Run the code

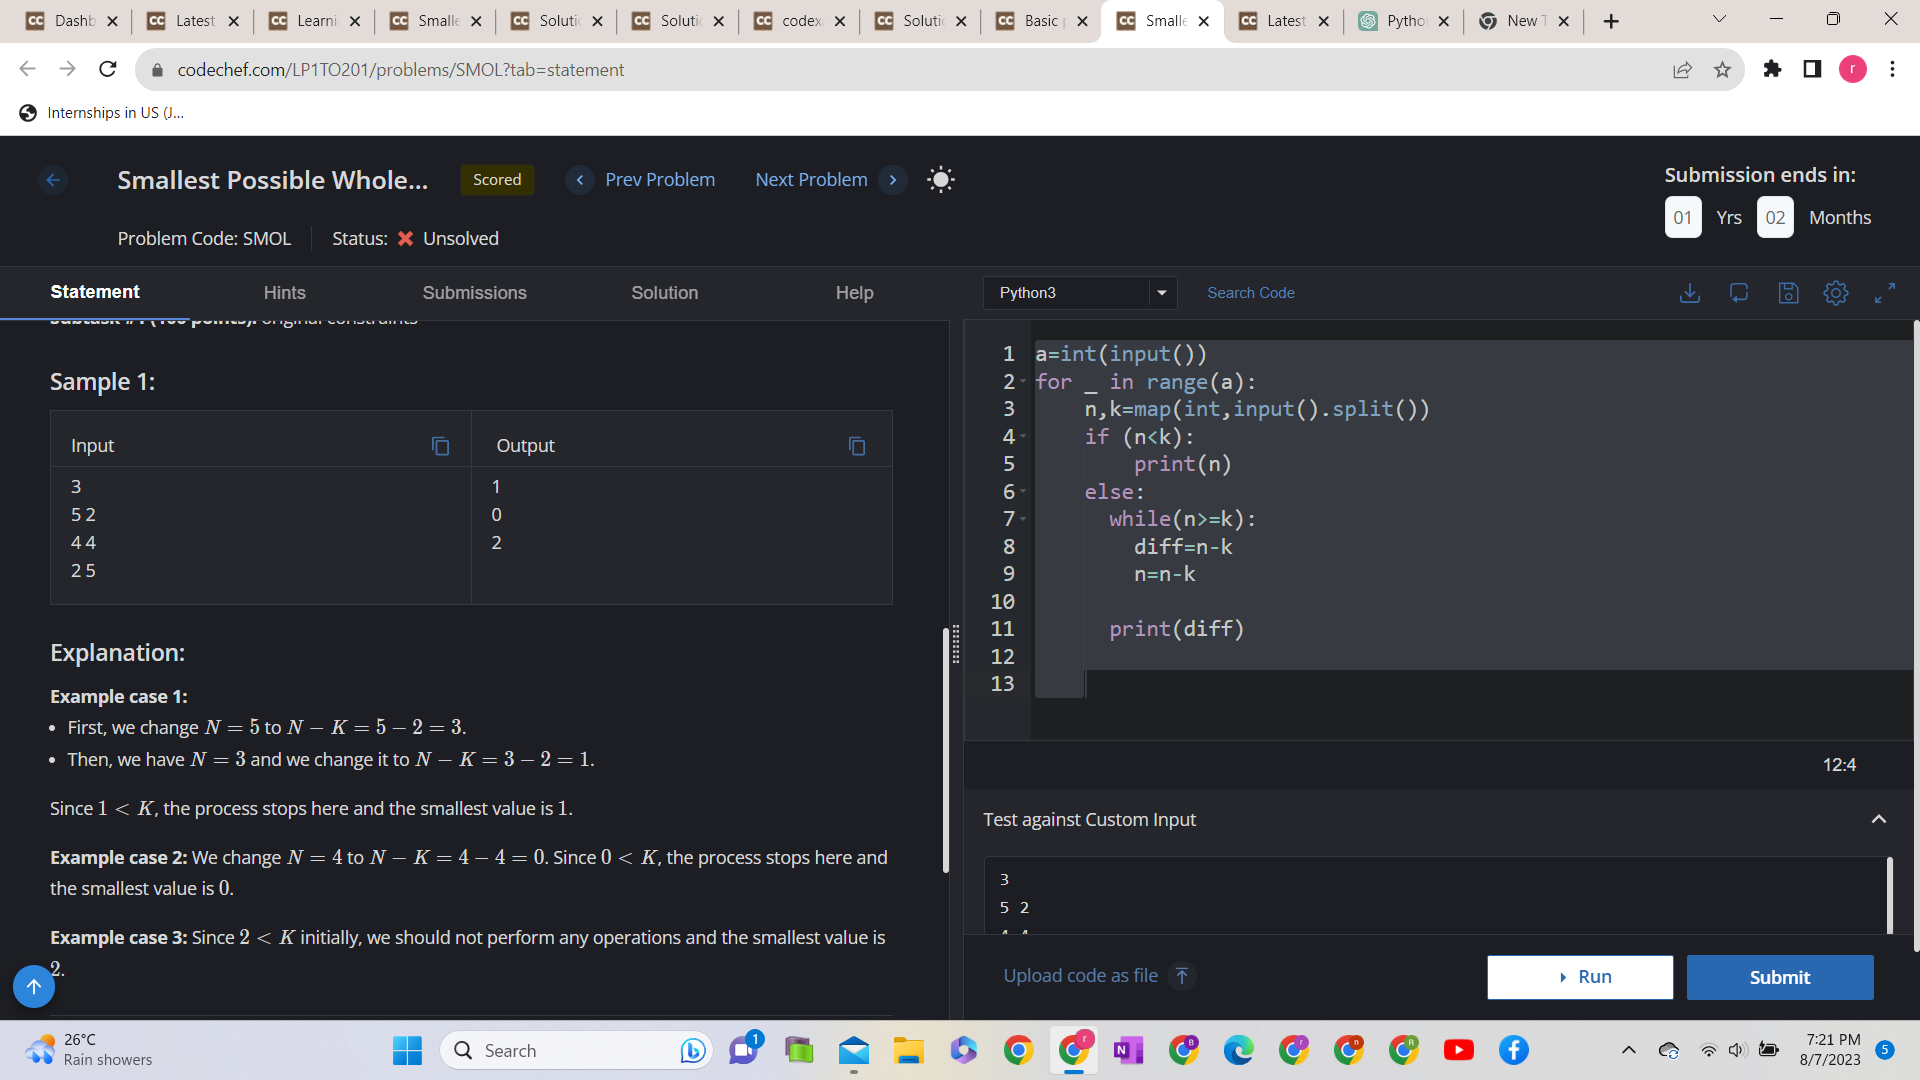click(1579, 977)
